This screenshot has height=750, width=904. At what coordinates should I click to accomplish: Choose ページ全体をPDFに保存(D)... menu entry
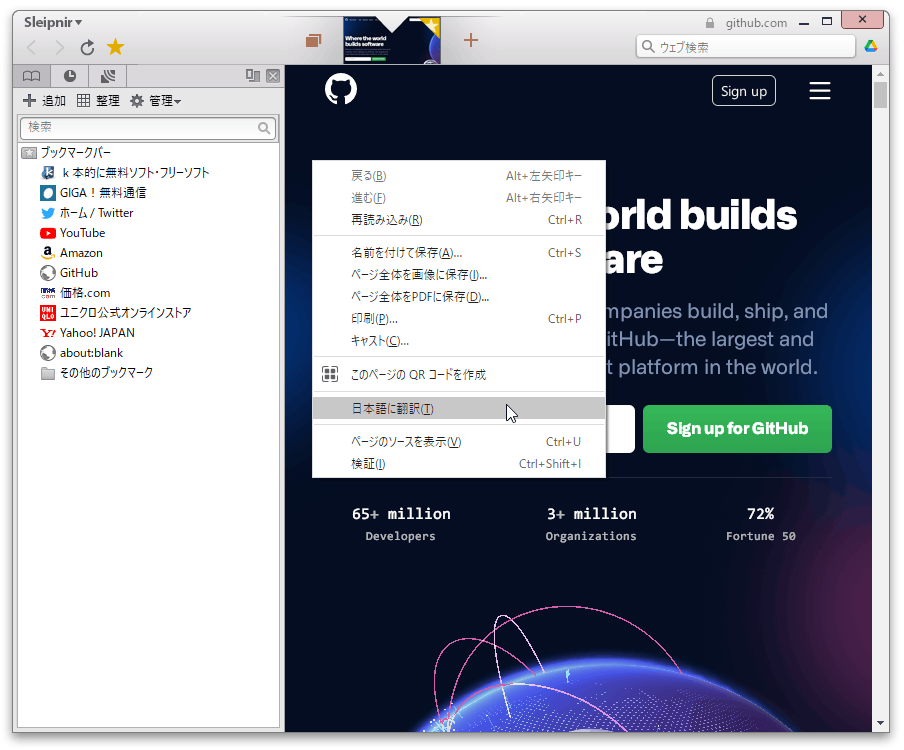pos(458,296)
